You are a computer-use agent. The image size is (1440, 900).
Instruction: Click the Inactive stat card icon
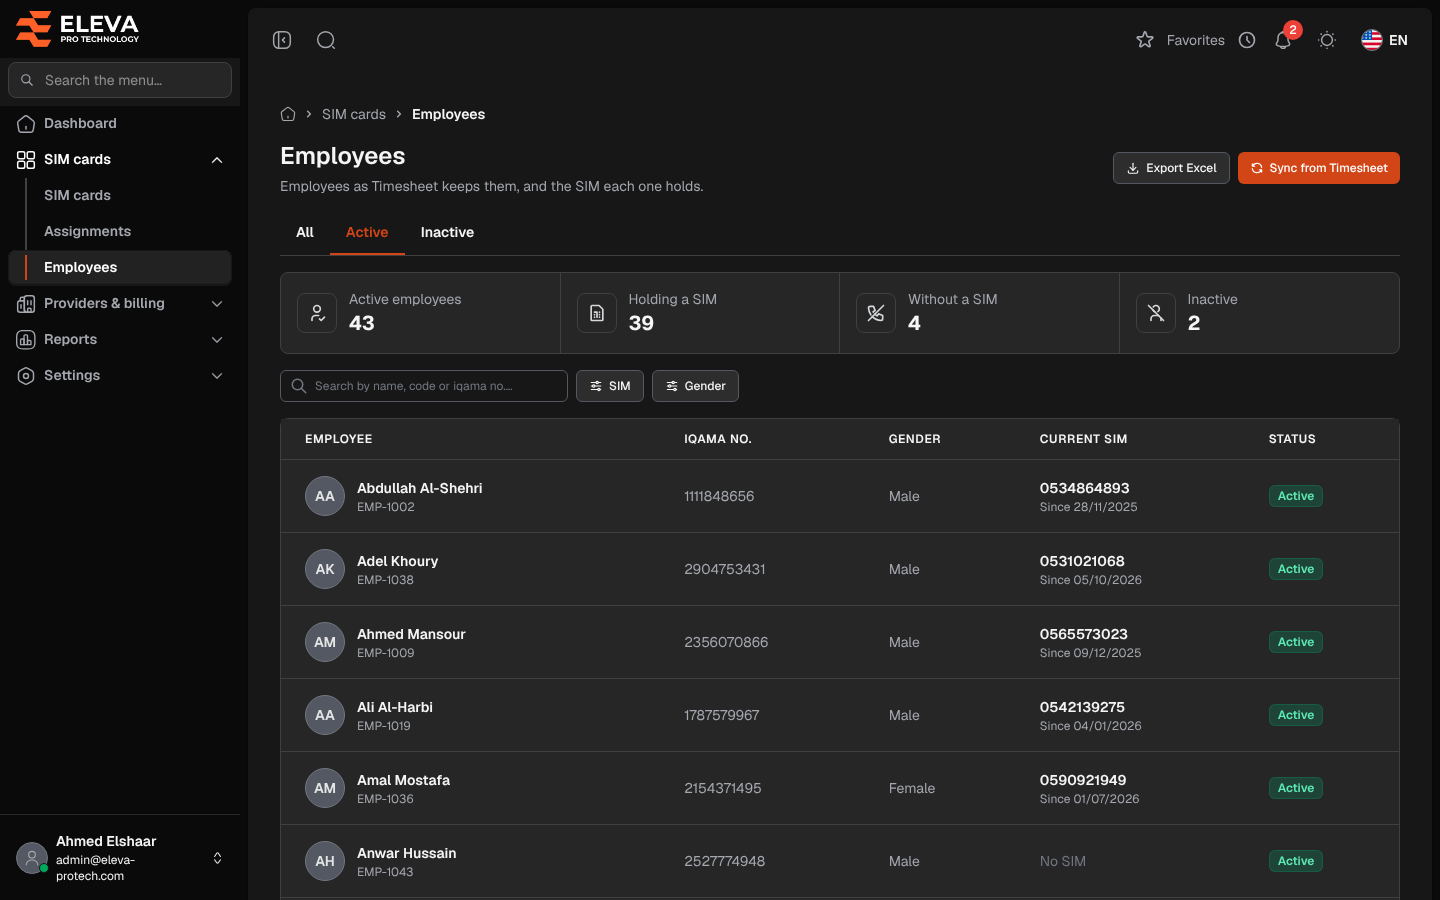click(1156, 313)
